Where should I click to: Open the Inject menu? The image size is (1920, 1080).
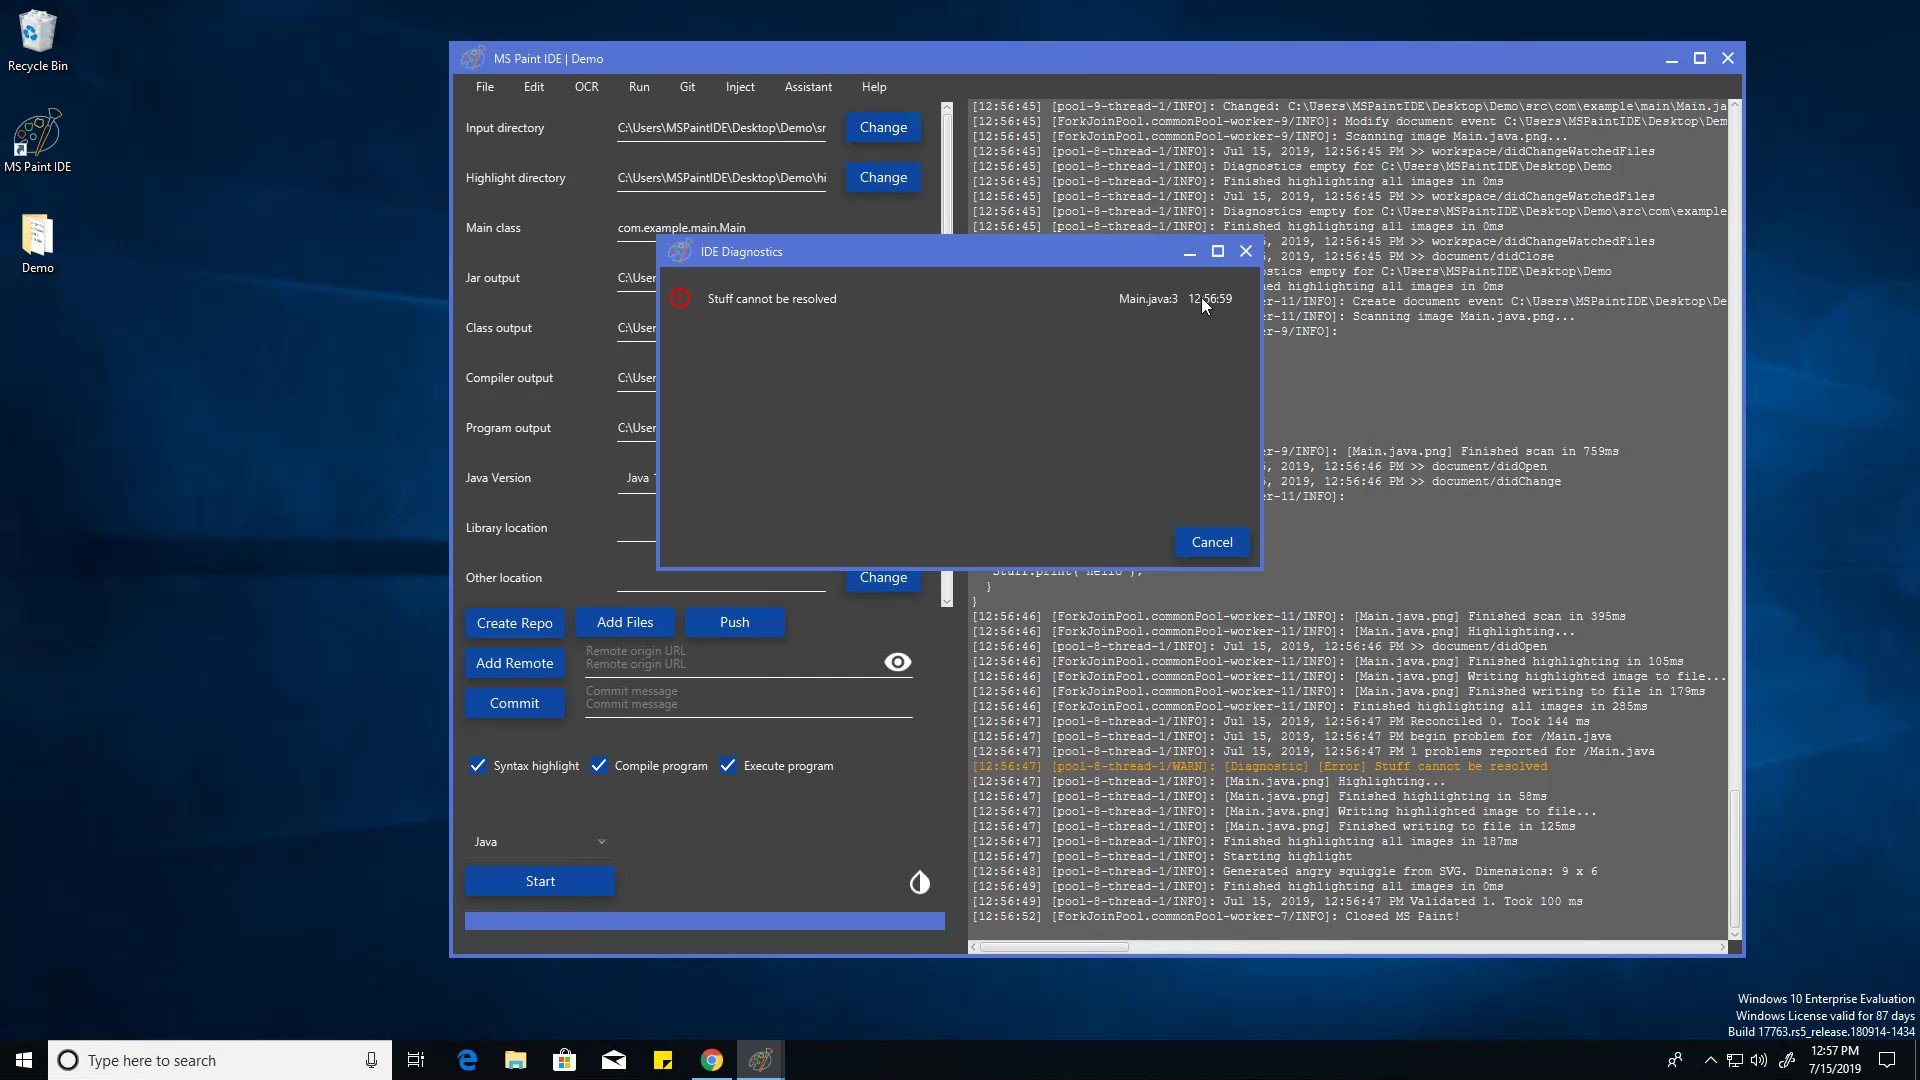[739, 87]
